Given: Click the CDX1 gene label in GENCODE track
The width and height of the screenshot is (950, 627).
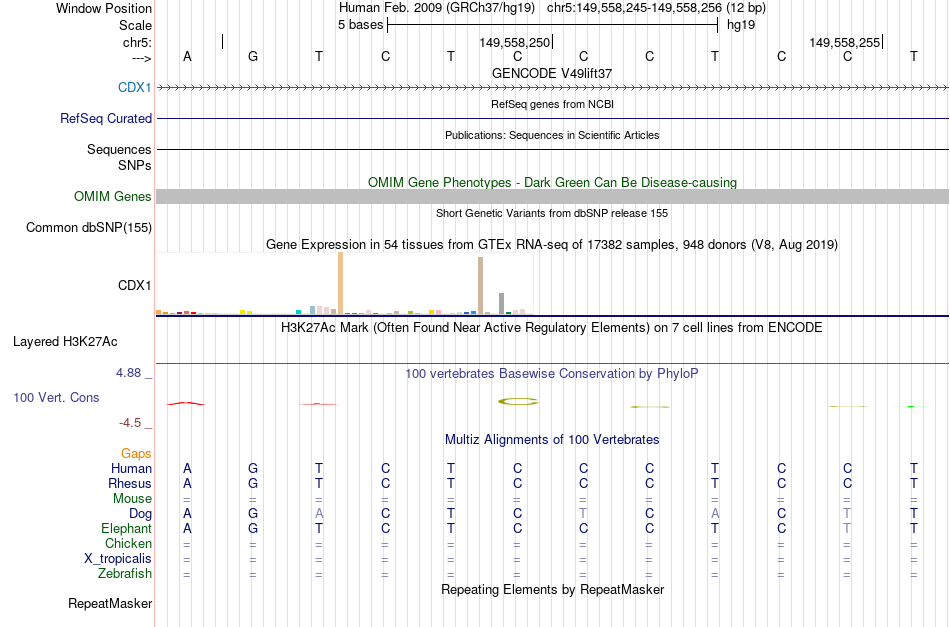Looking at the screenshot, I should [135, 87].
